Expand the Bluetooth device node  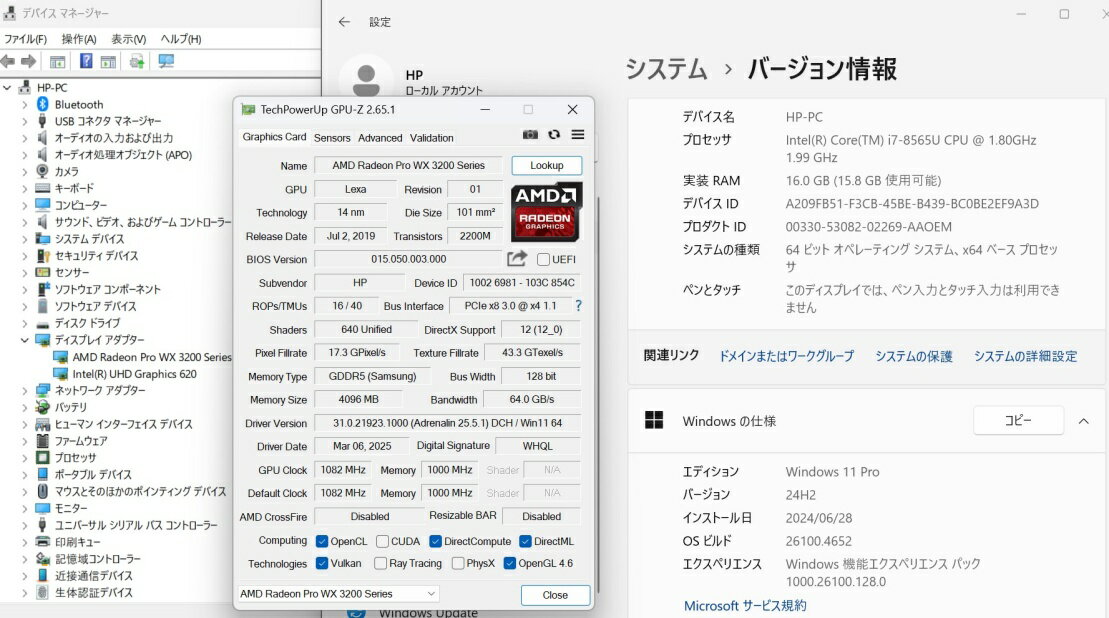point(25,104)
